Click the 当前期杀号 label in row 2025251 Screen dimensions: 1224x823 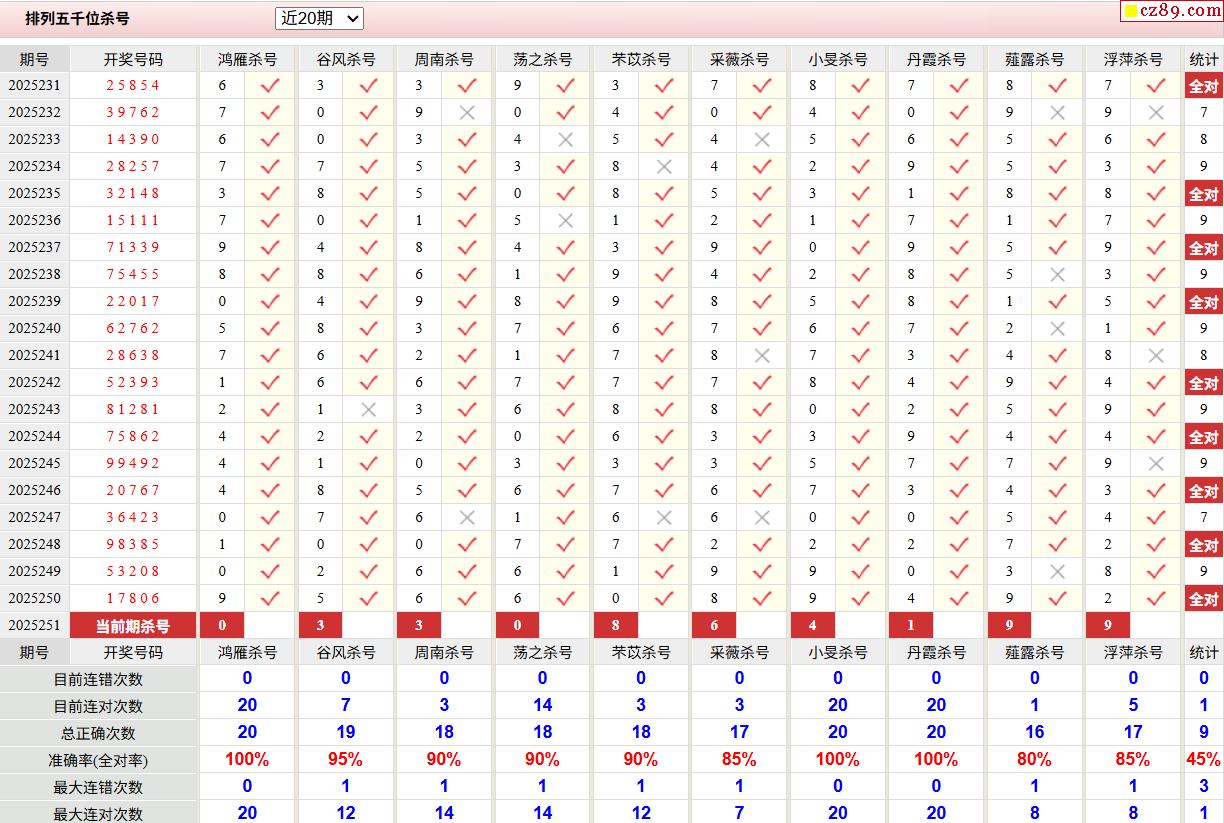[133, 626]
